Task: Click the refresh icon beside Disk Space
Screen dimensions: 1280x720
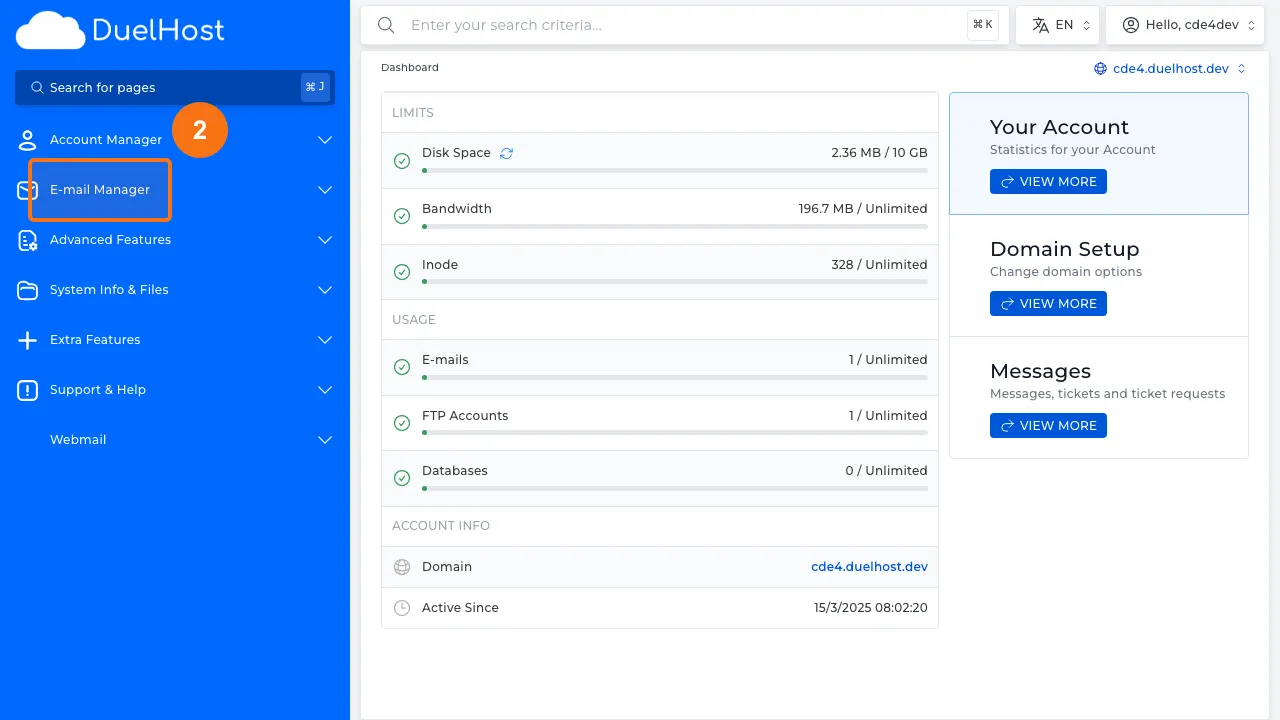Action: 506,152
